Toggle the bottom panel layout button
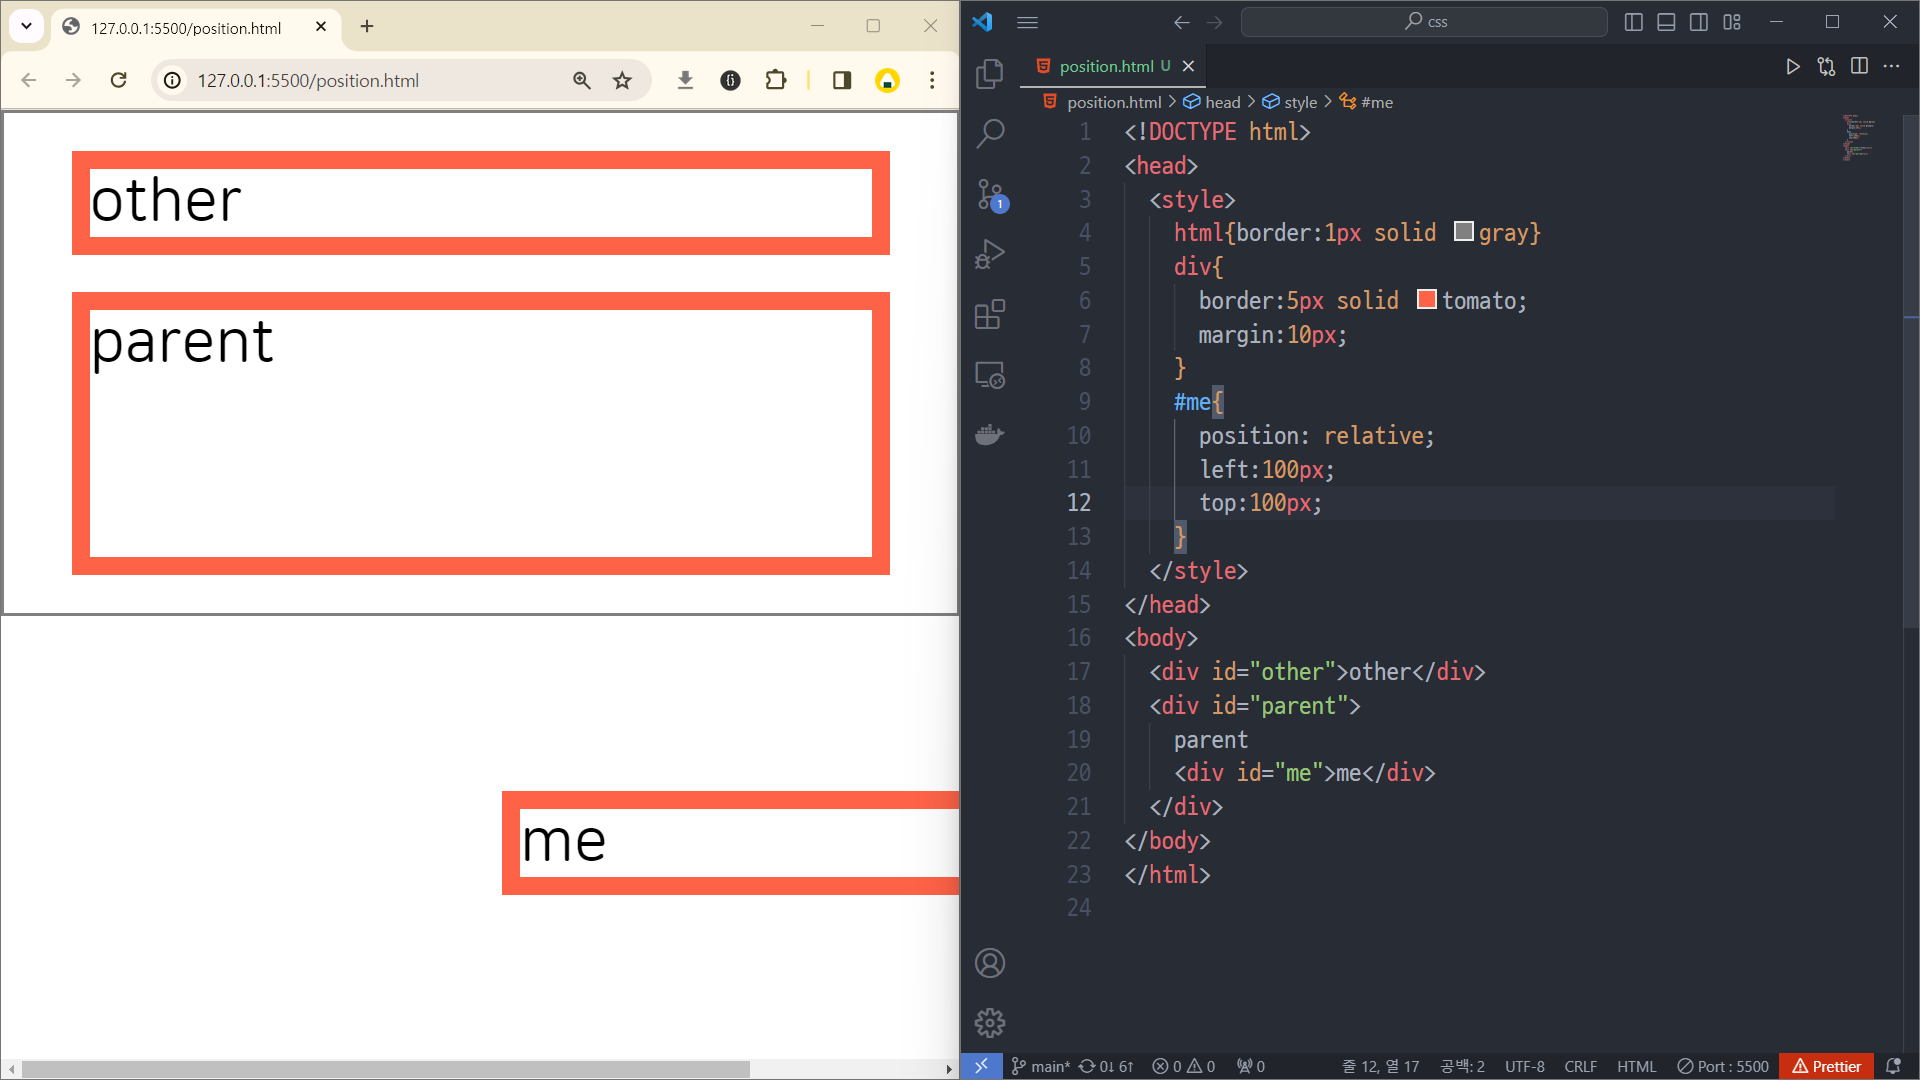Viewport: 1920px width, 1080px height. pos(1666,22)
